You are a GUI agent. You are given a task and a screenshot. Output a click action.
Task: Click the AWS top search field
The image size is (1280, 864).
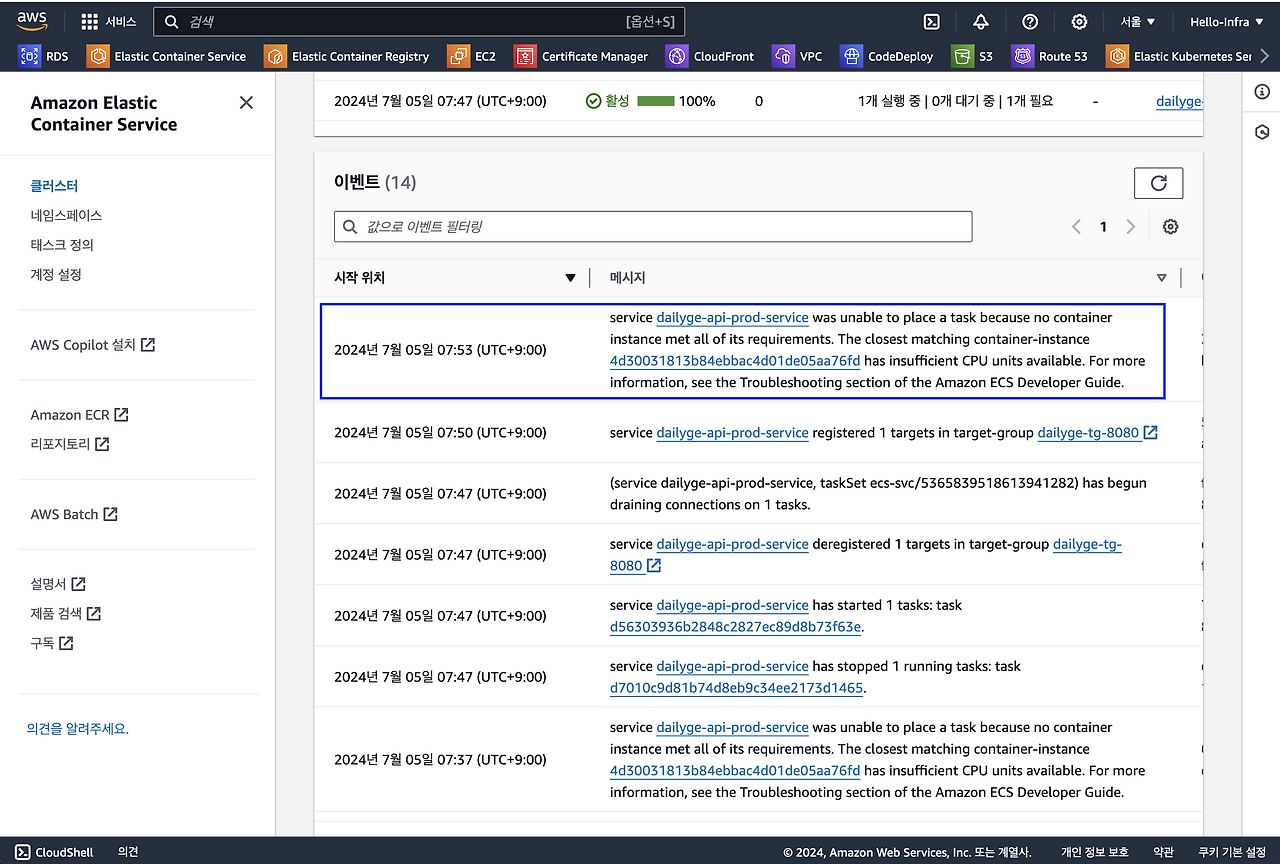(x=419, y=21)
